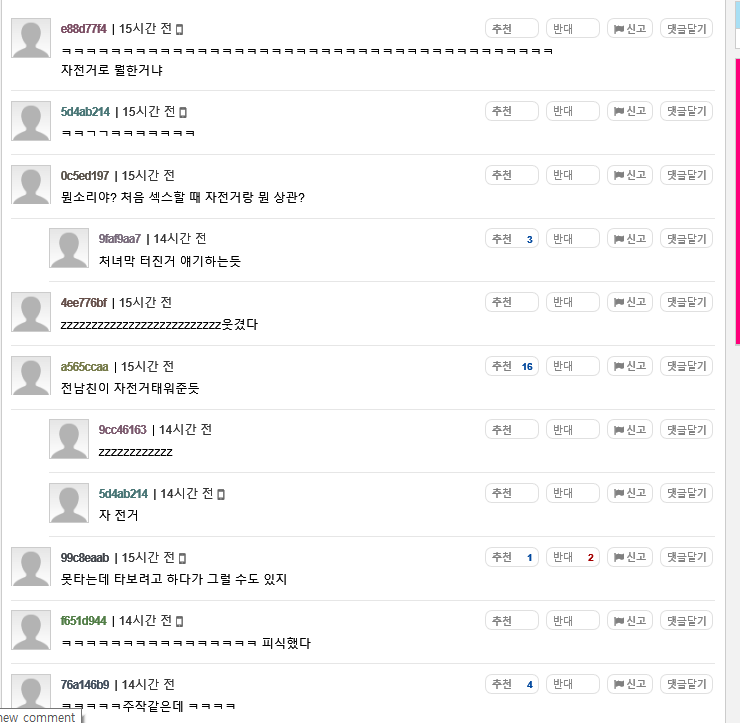Downvote 99c8eaab comment showing 반대 2
Image resolution: width=740 pixels, height=723 pixels.
[x=573, y=557]
